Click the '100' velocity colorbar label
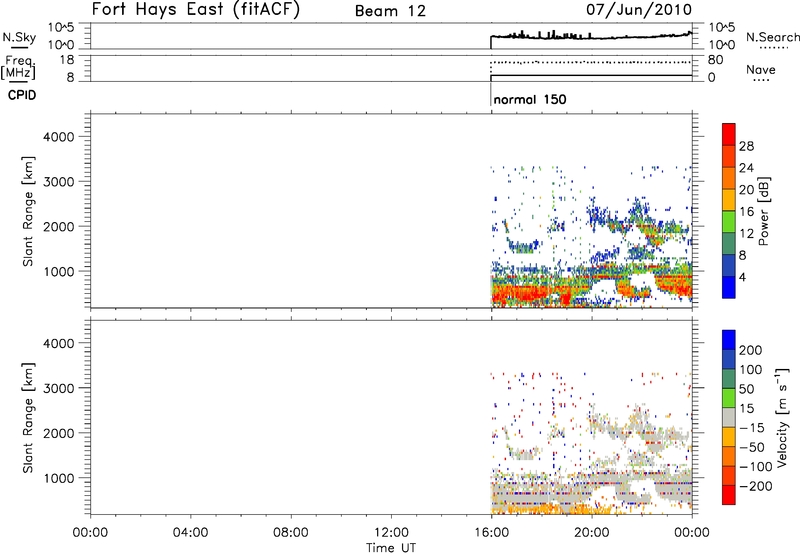The width and height of the screenshot is (800, 554). click(x=751, y=370)
